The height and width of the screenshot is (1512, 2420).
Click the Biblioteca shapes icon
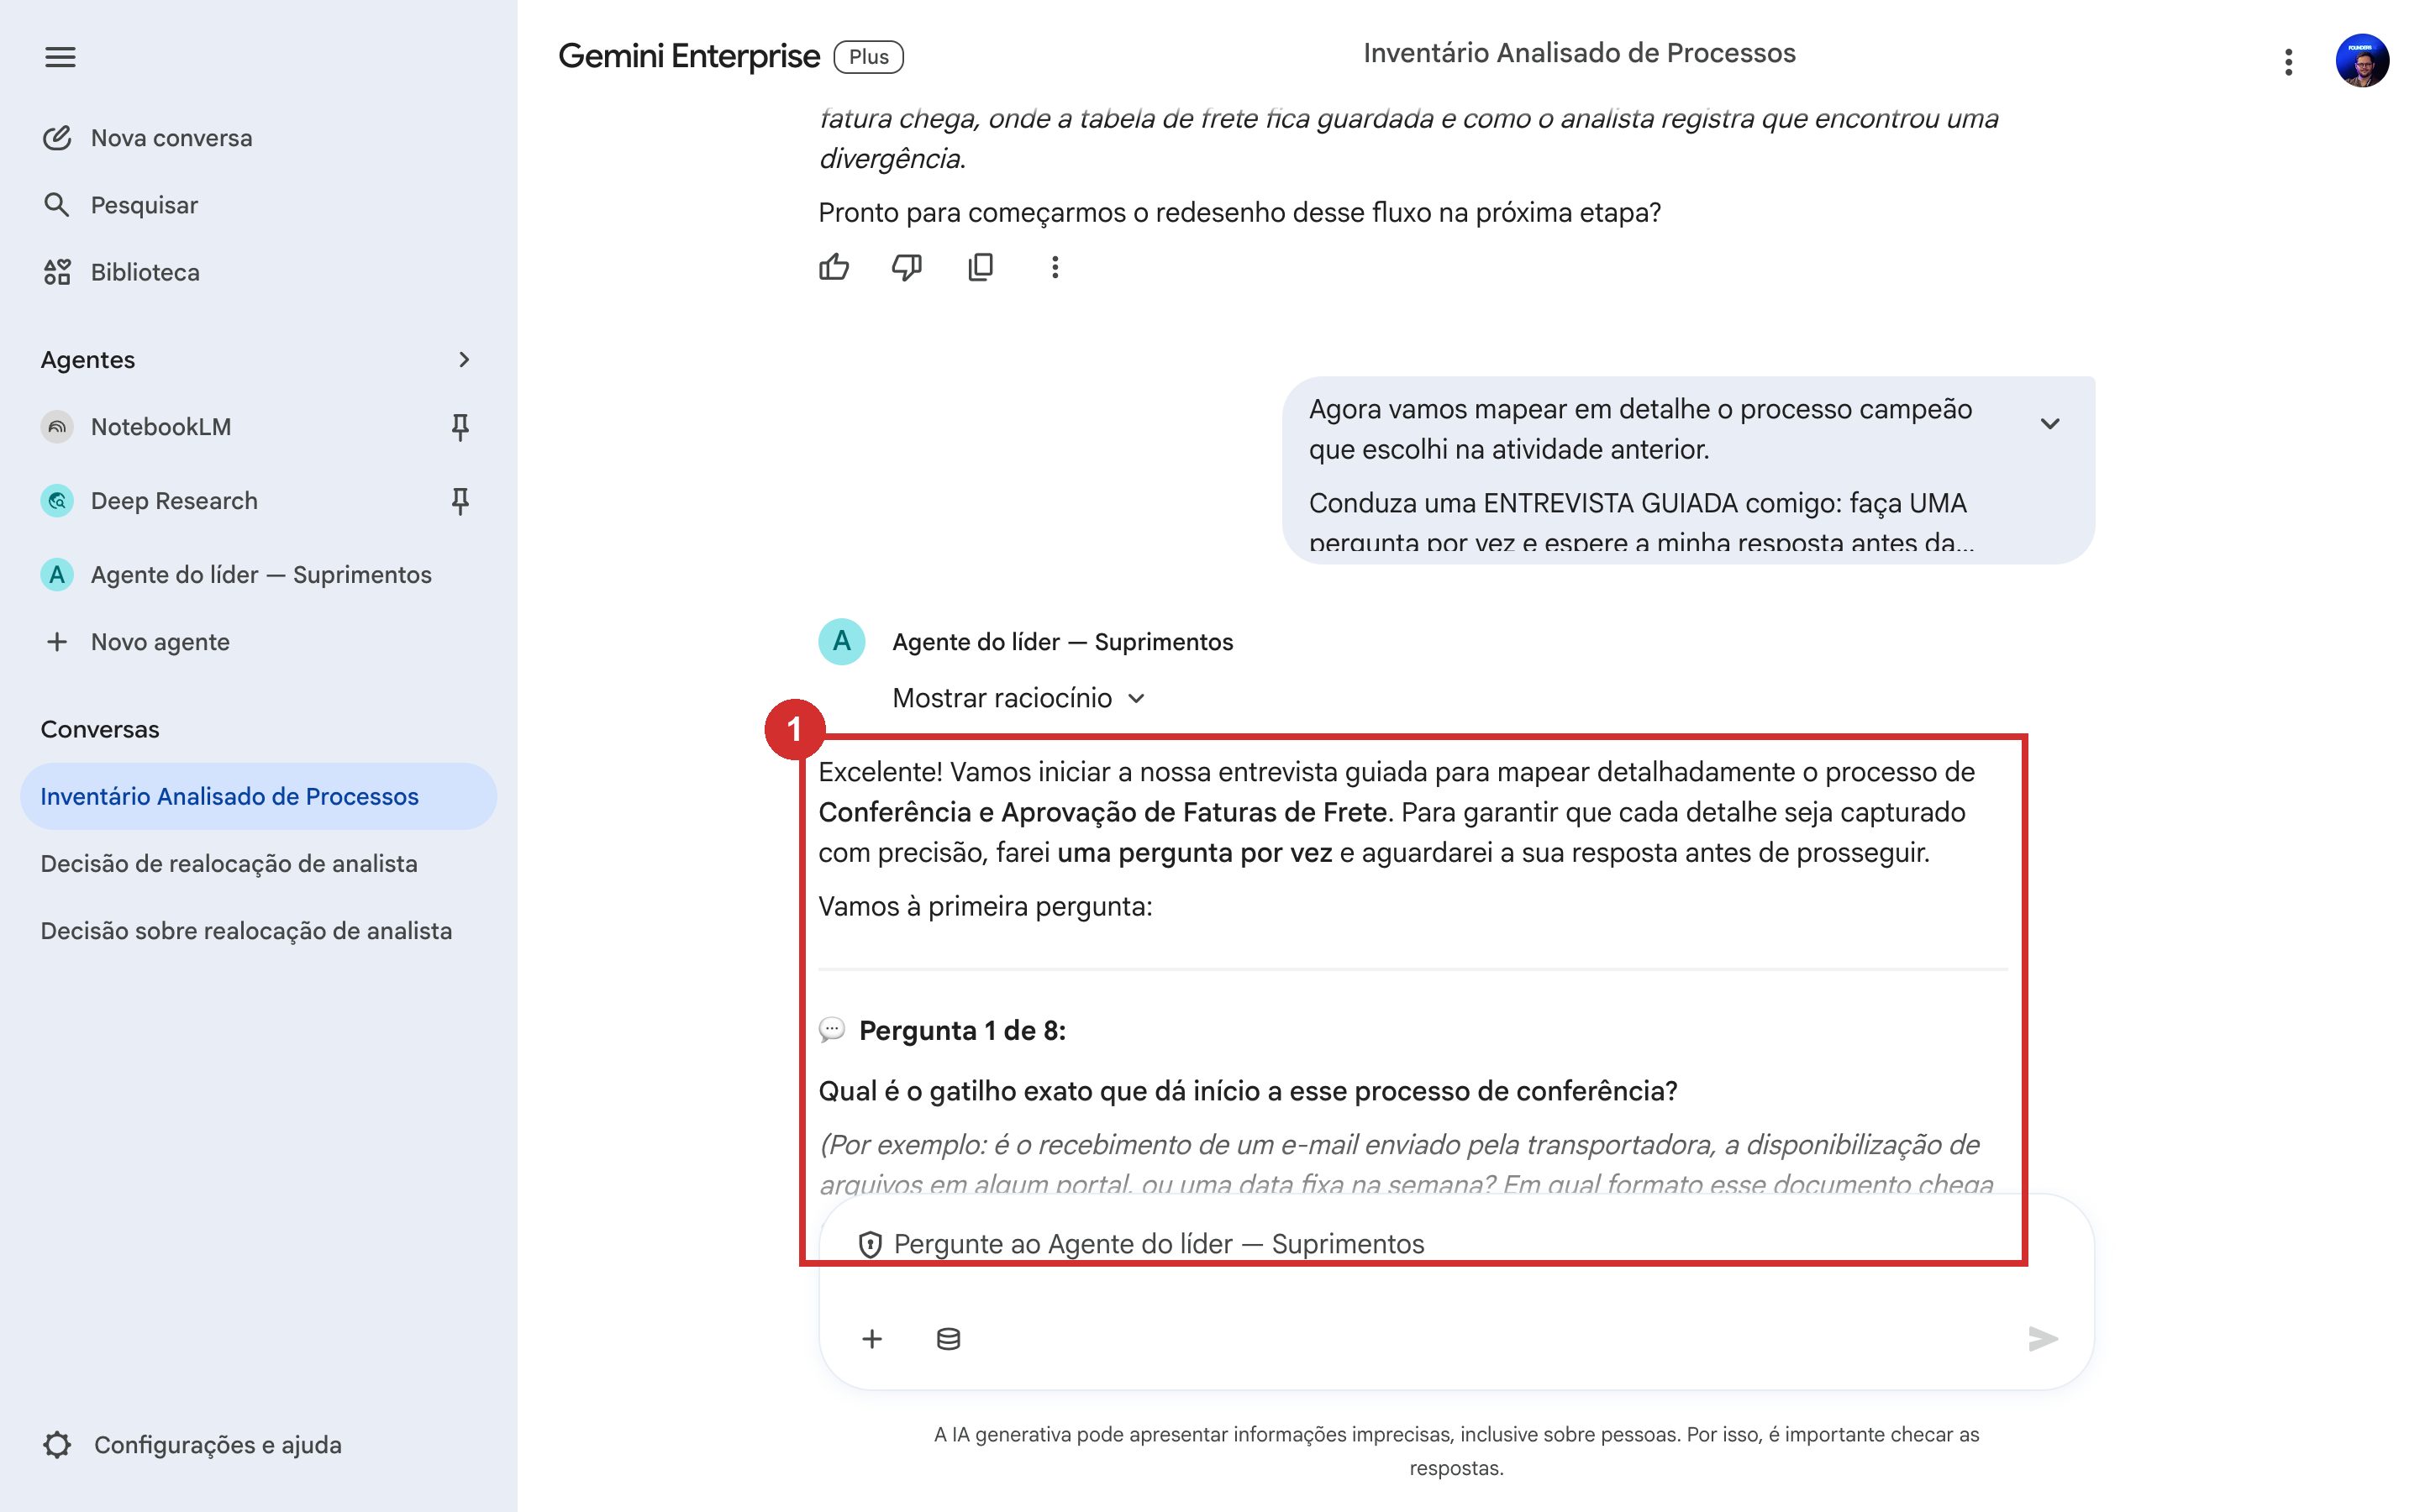57,272
